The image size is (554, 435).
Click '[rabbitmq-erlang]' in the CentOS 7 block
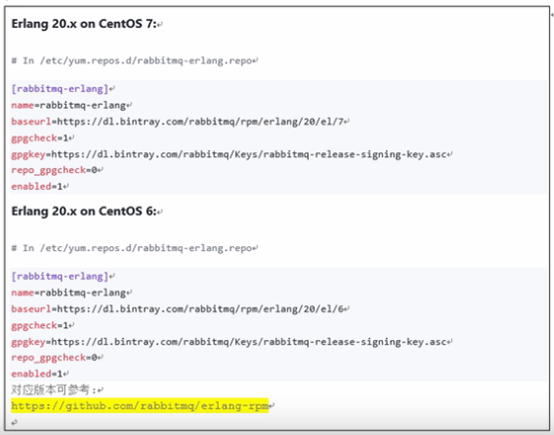[60, 89]
